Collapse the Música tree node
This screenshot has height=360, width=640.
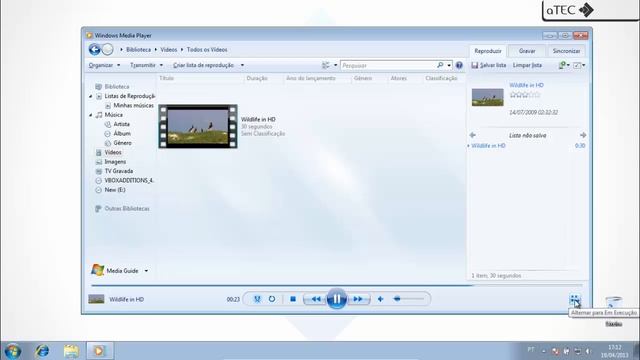[91, 115]
